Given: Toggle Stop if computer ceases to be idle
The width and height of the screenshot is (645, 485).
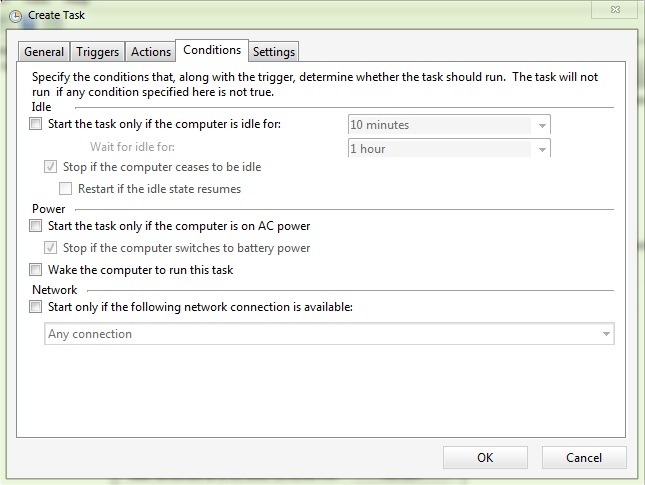Looking at the screenshot, I should click(x=51, y=167).
